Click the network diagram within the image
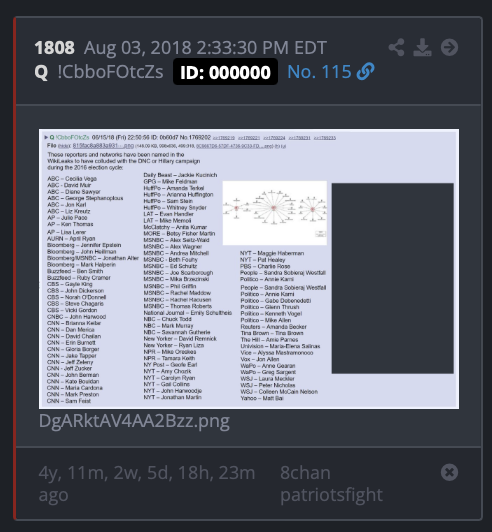 [x=275, y=213]
